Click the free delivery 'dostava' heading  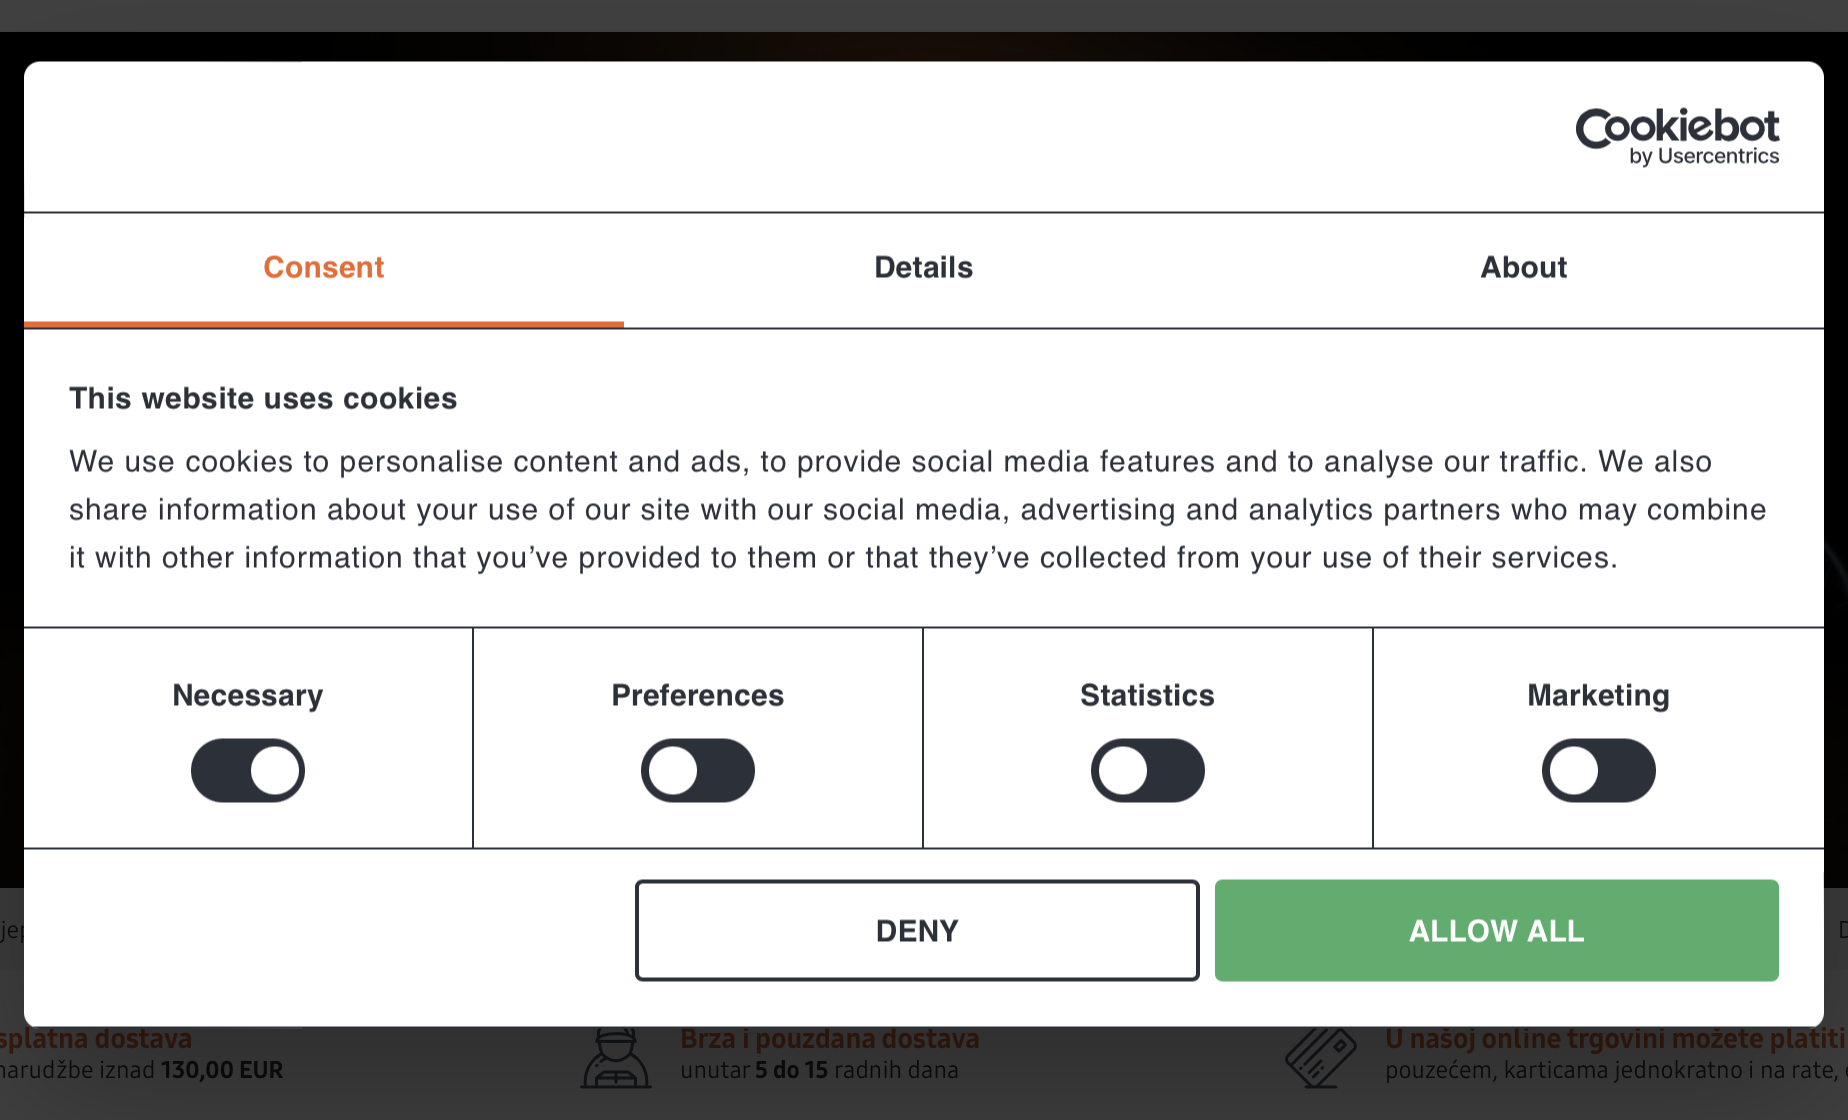[x=96, y=1040]
